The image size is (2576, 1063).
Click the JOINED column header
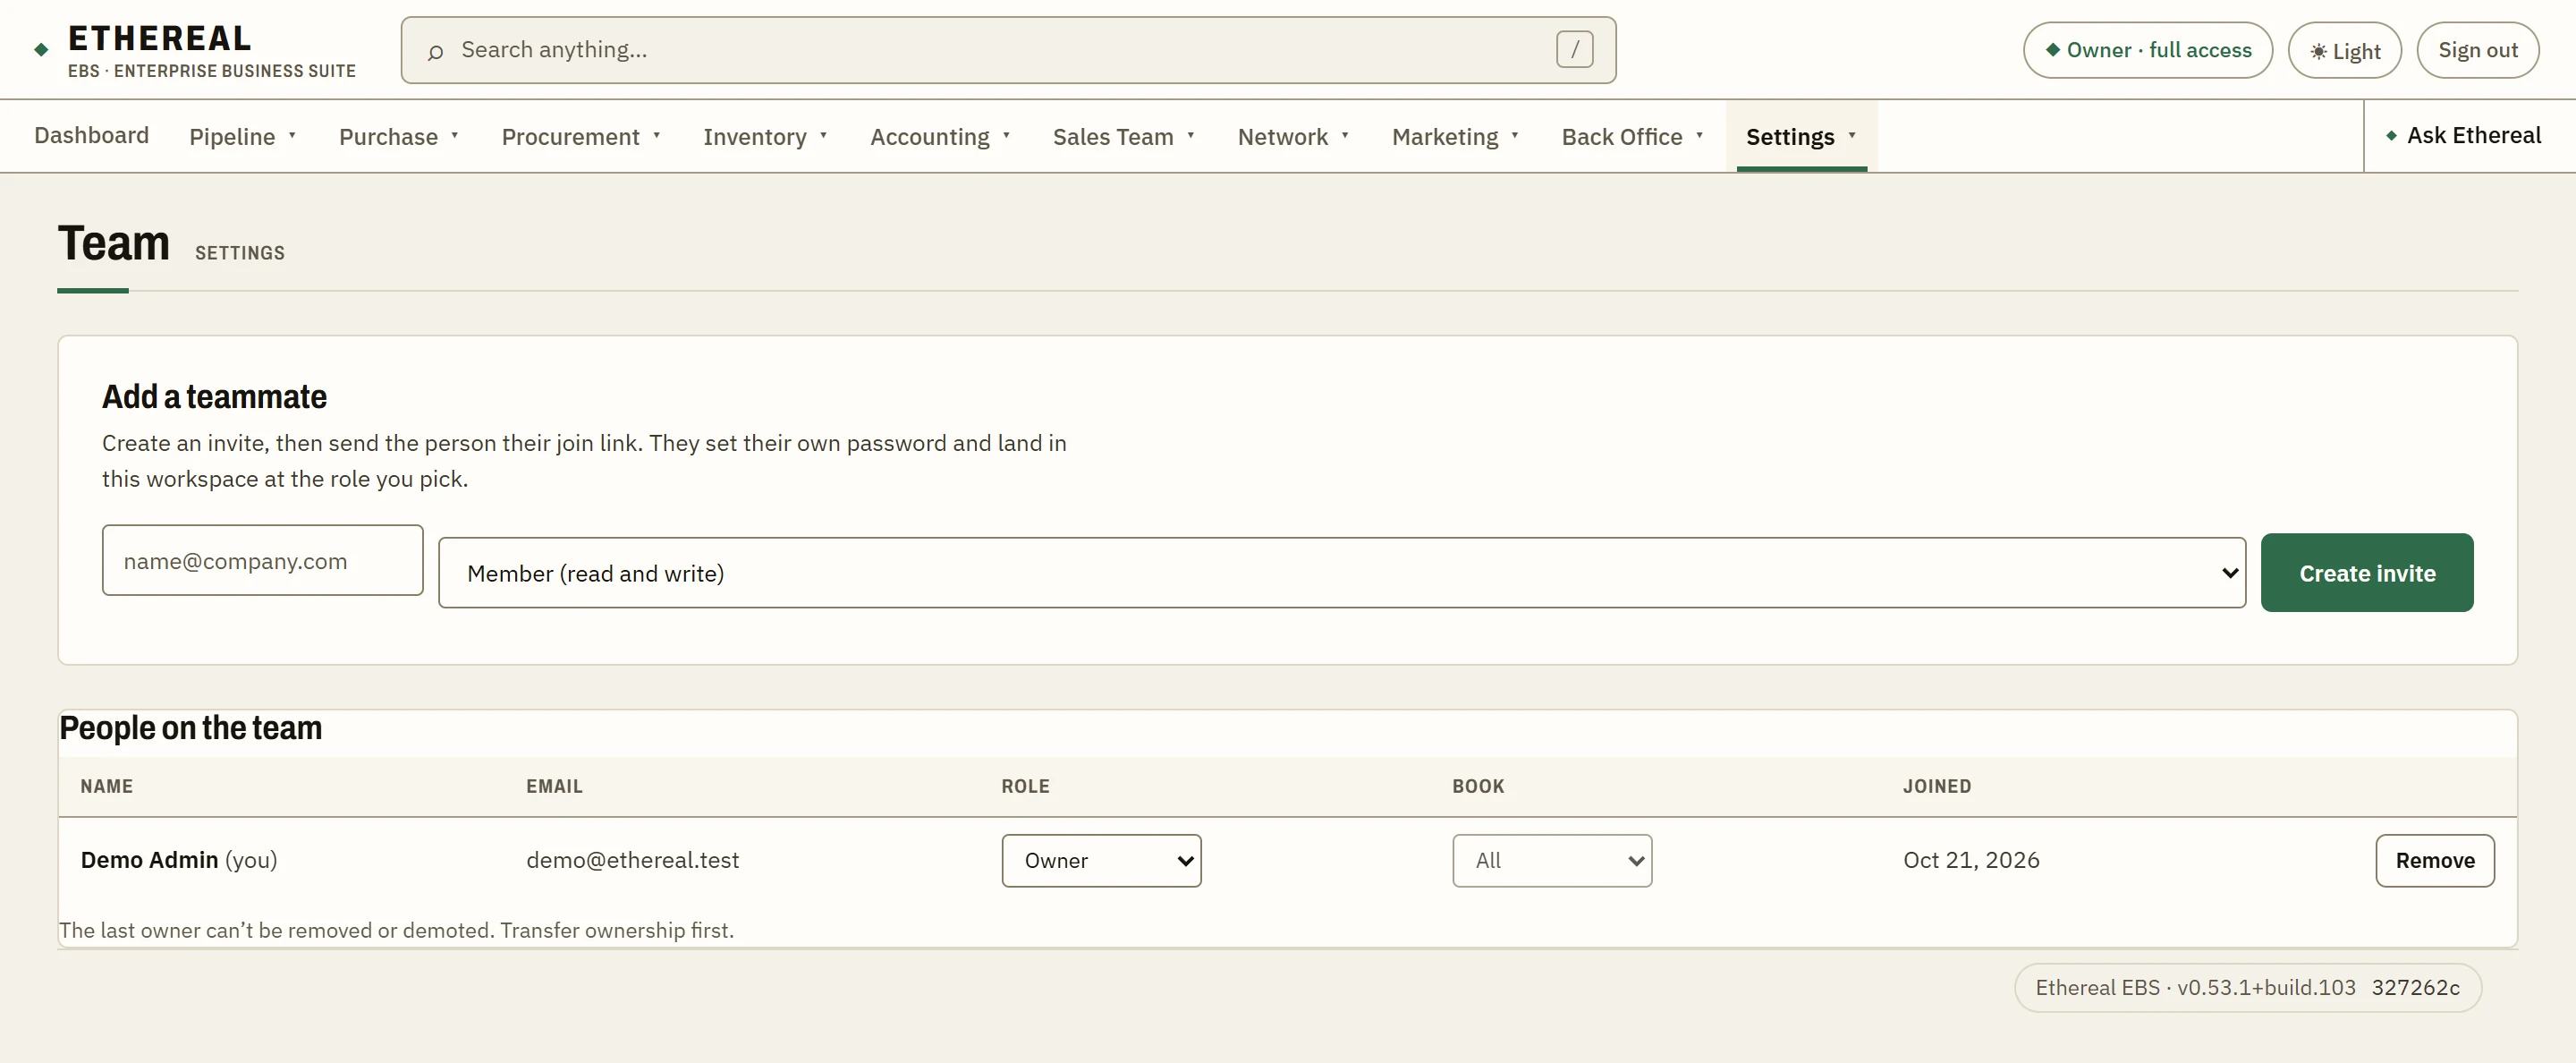click(x=1937, y=786)
